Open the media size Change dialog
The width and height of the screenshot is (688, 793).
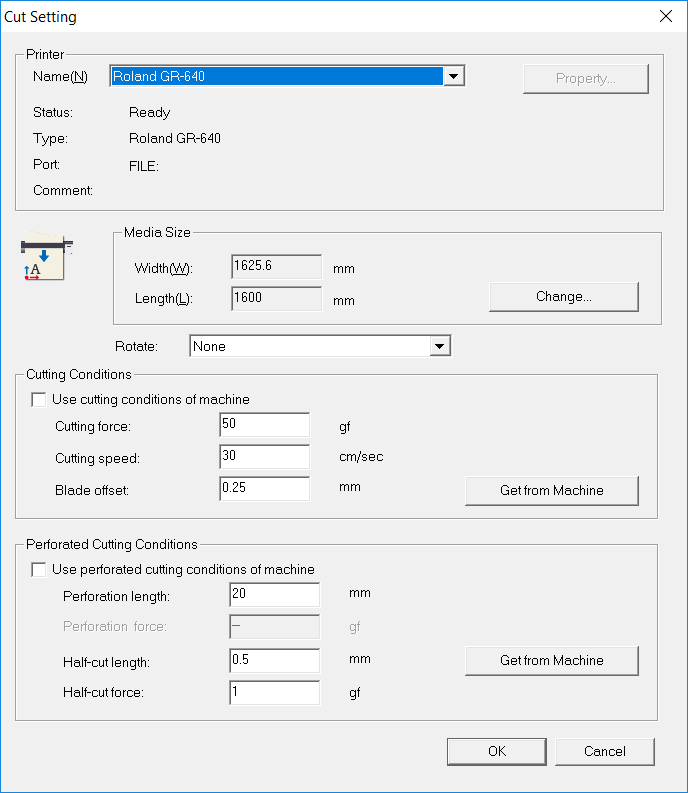point(564,297)
